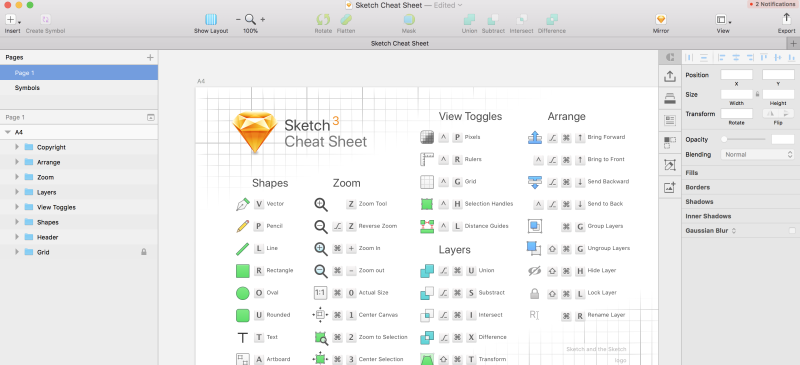The image size is (800, 365).
Task: Click the Difference boolean icon
Action: 552,20
